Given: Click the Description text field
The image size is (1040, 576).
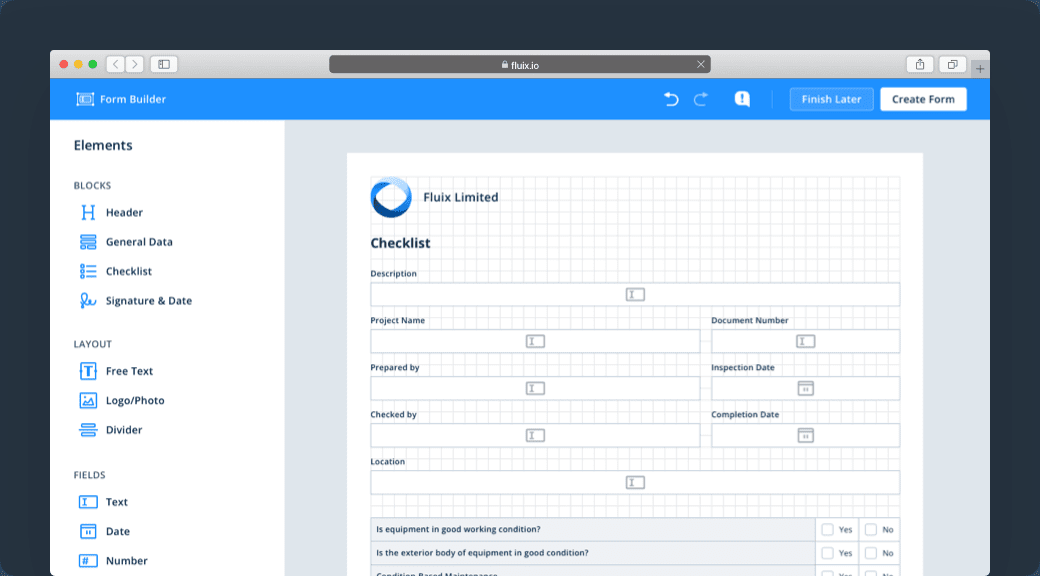Looking at the screenshot, I should pyautogui.click(x=635, y=295).
